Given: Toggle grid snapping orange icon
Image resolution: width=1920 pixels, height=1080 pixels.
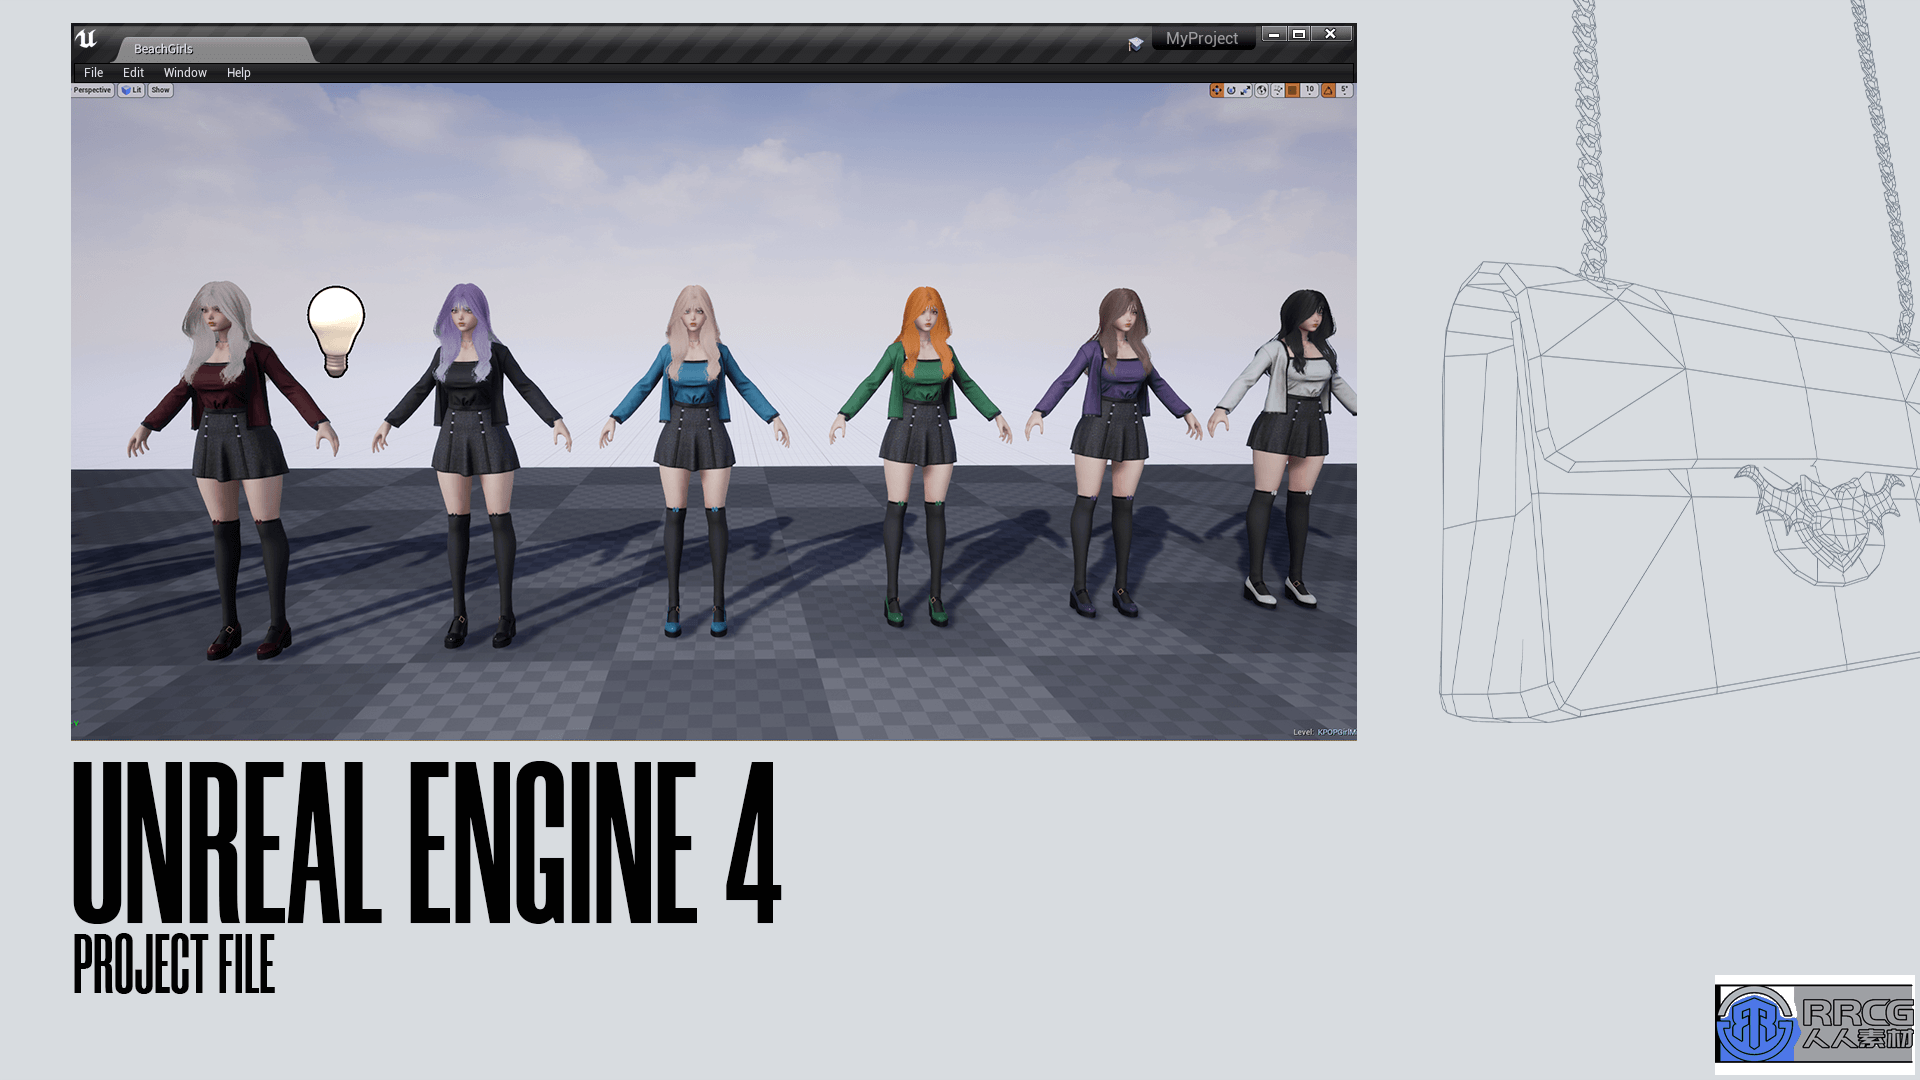Looking at the screenshot, I should click(x=1292, y=90).
